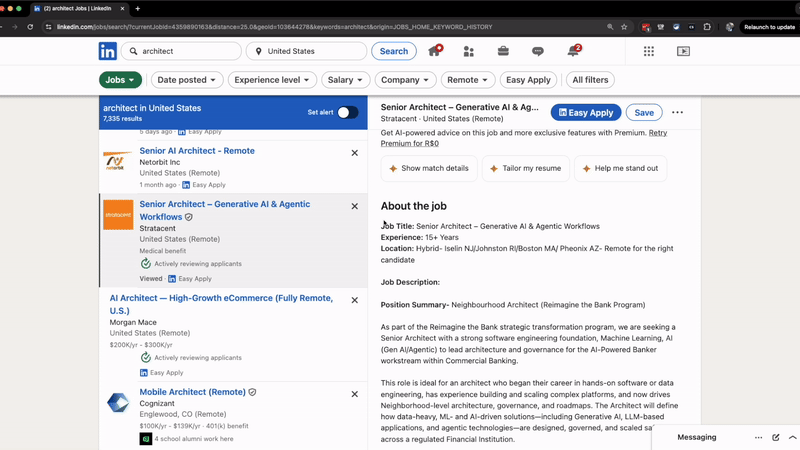This screenshot has width=800, height=450.
Task: Open the Company filter dropdown
Action: 405,80
